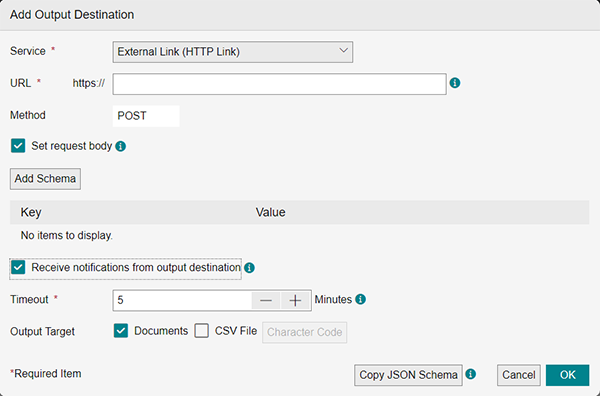The width and height of the screenshot is (600, 396).
Task: Increase the Timeout with plus button
Action: 295,301
